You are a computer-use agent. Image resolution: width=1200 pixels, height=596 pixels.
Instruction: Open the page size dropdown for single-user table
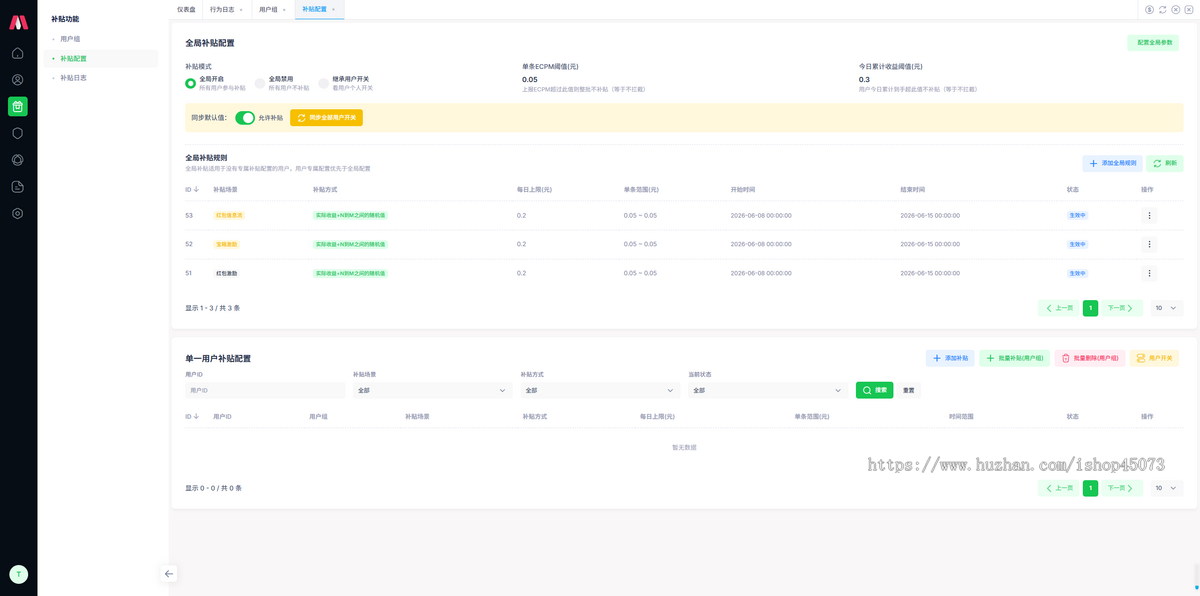(x=1166, y=488)
